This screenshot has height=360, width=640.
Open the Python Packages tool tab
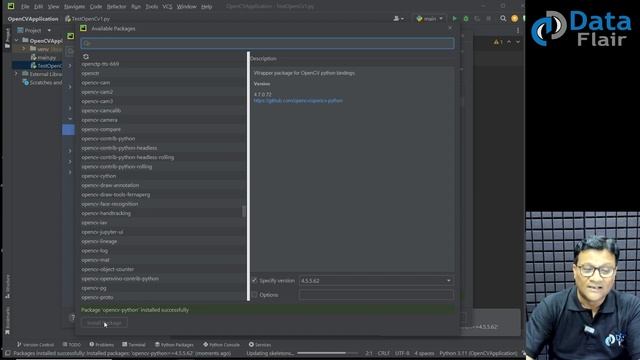[x=174, y=344]
